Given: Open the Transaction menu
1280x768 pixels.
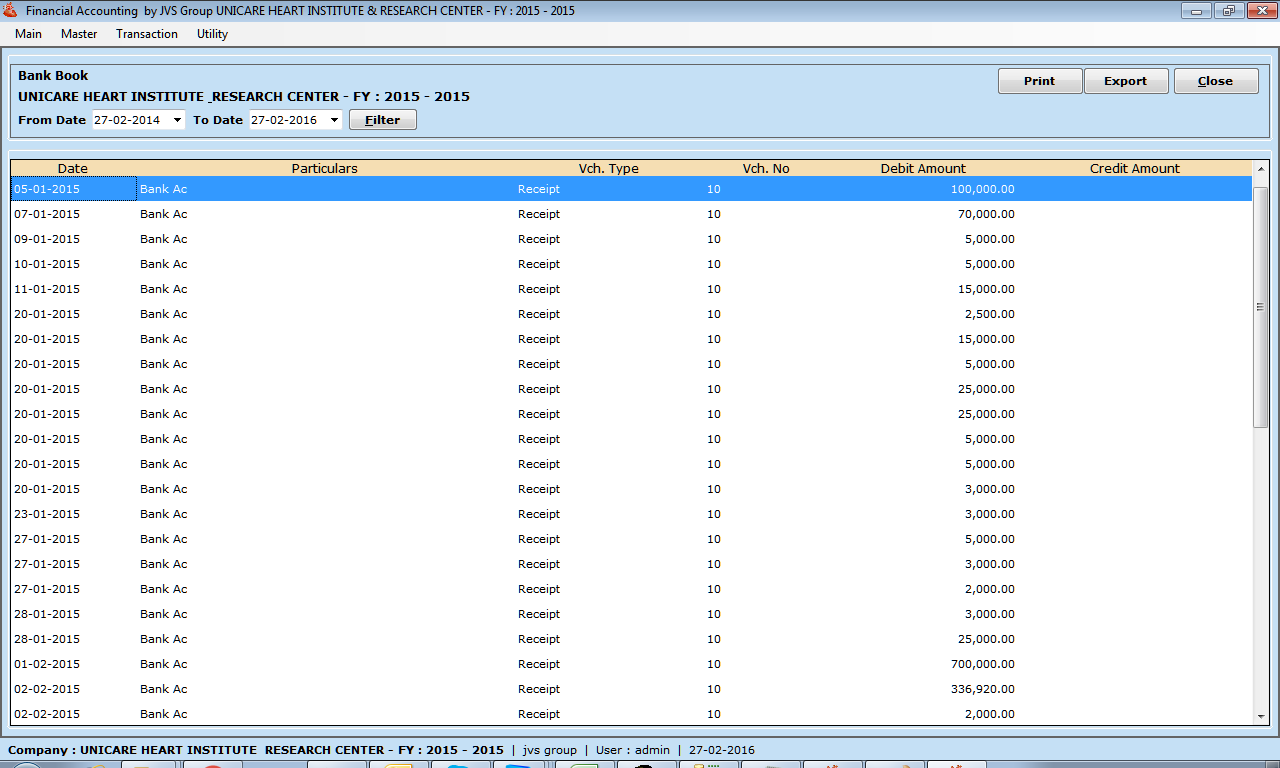Looking at the screenshot, I should tap(147, 34).
